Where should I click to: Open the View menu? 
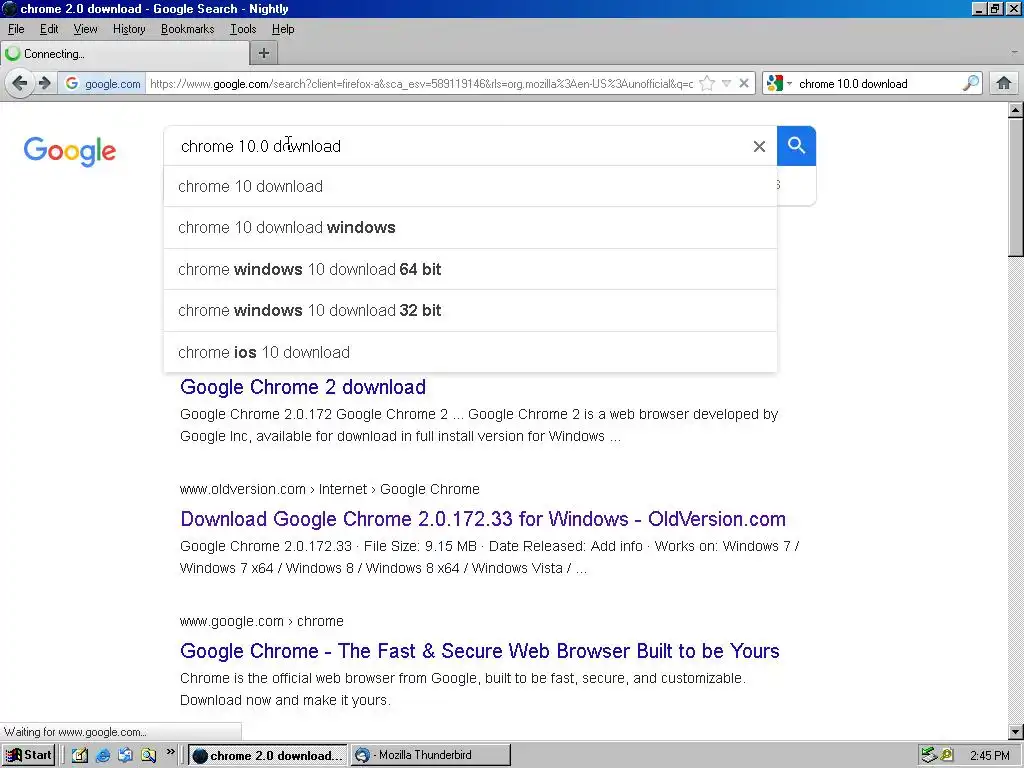click(x=85, y=29)
